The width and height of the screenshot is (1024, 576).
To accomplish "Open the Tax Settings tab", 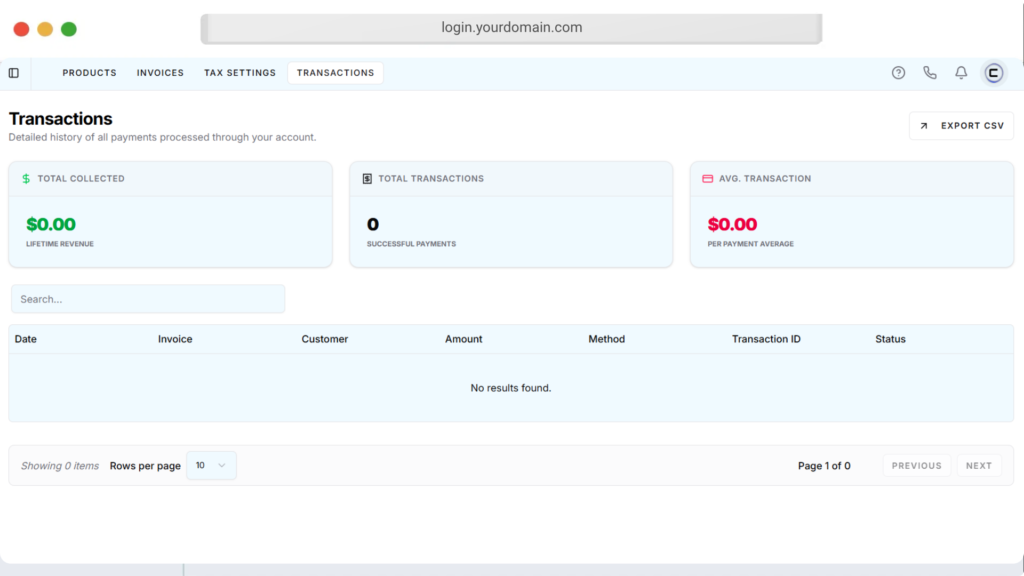I will point(239,73).
